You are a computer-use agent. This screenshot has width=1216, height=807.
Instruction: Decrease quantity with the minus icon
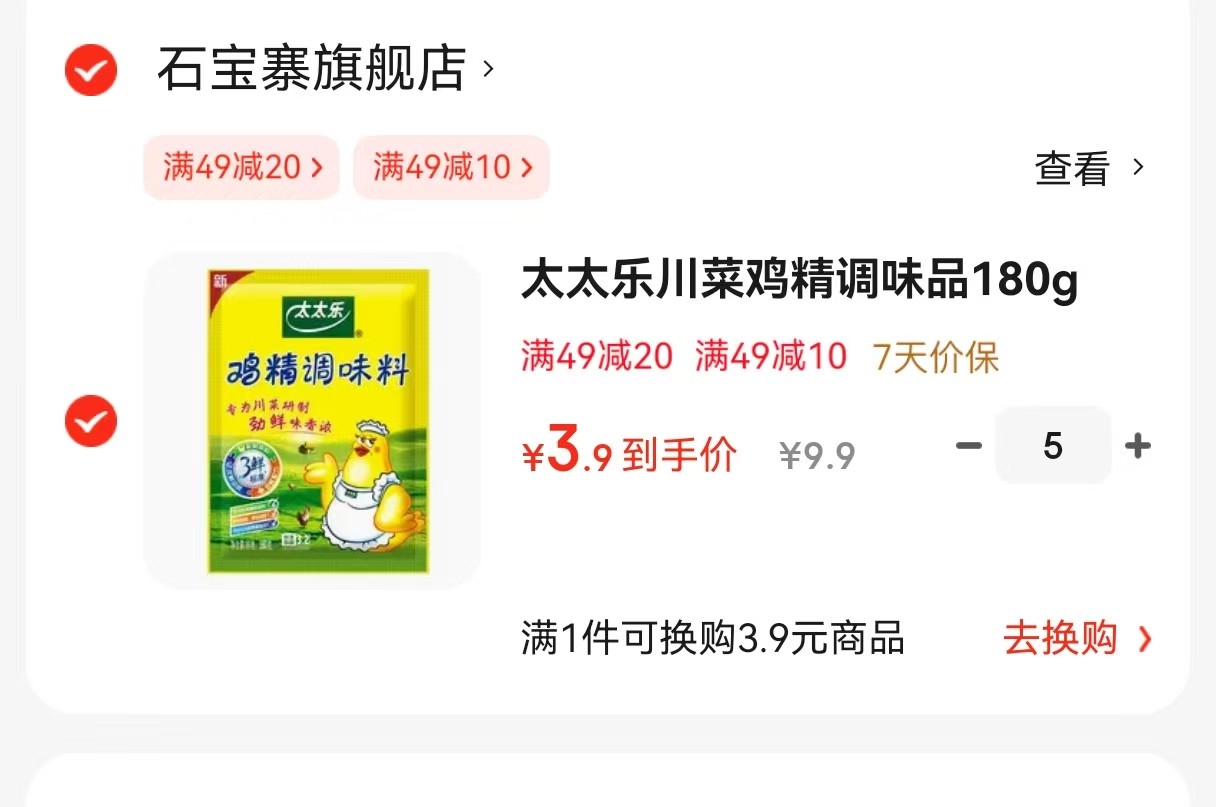pyautogui.click(x=968, y=446)
